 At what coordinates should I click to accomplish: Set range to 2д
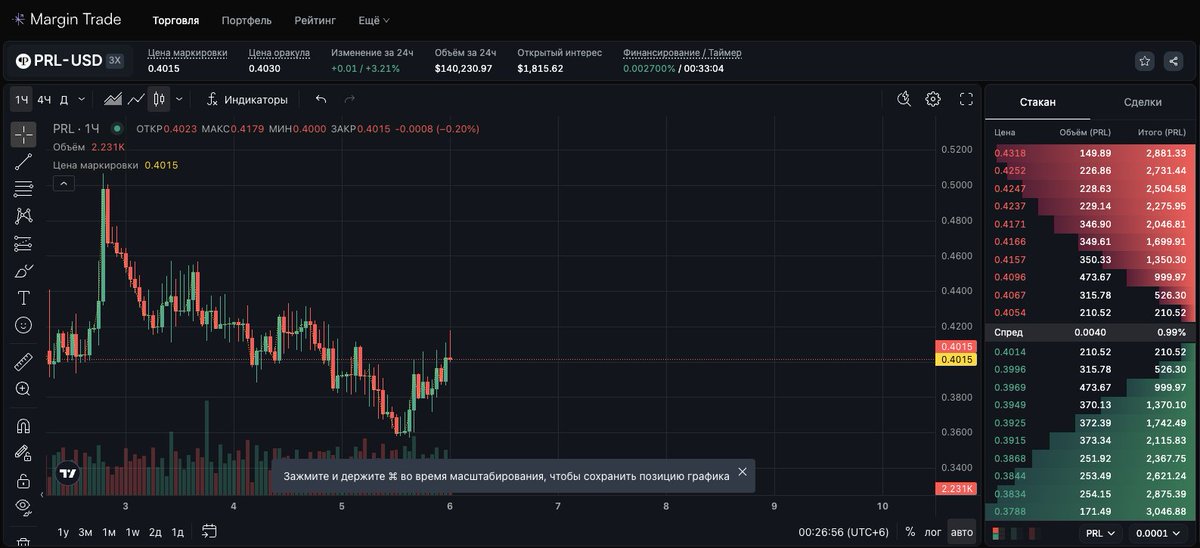(155, 532)
